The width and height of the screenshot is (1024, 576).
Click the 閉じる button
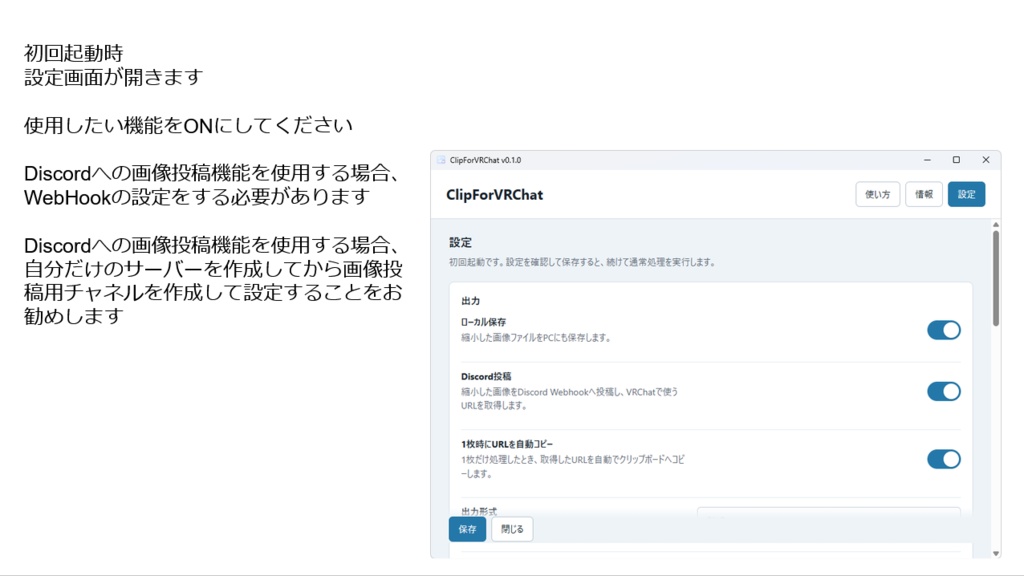512,529
